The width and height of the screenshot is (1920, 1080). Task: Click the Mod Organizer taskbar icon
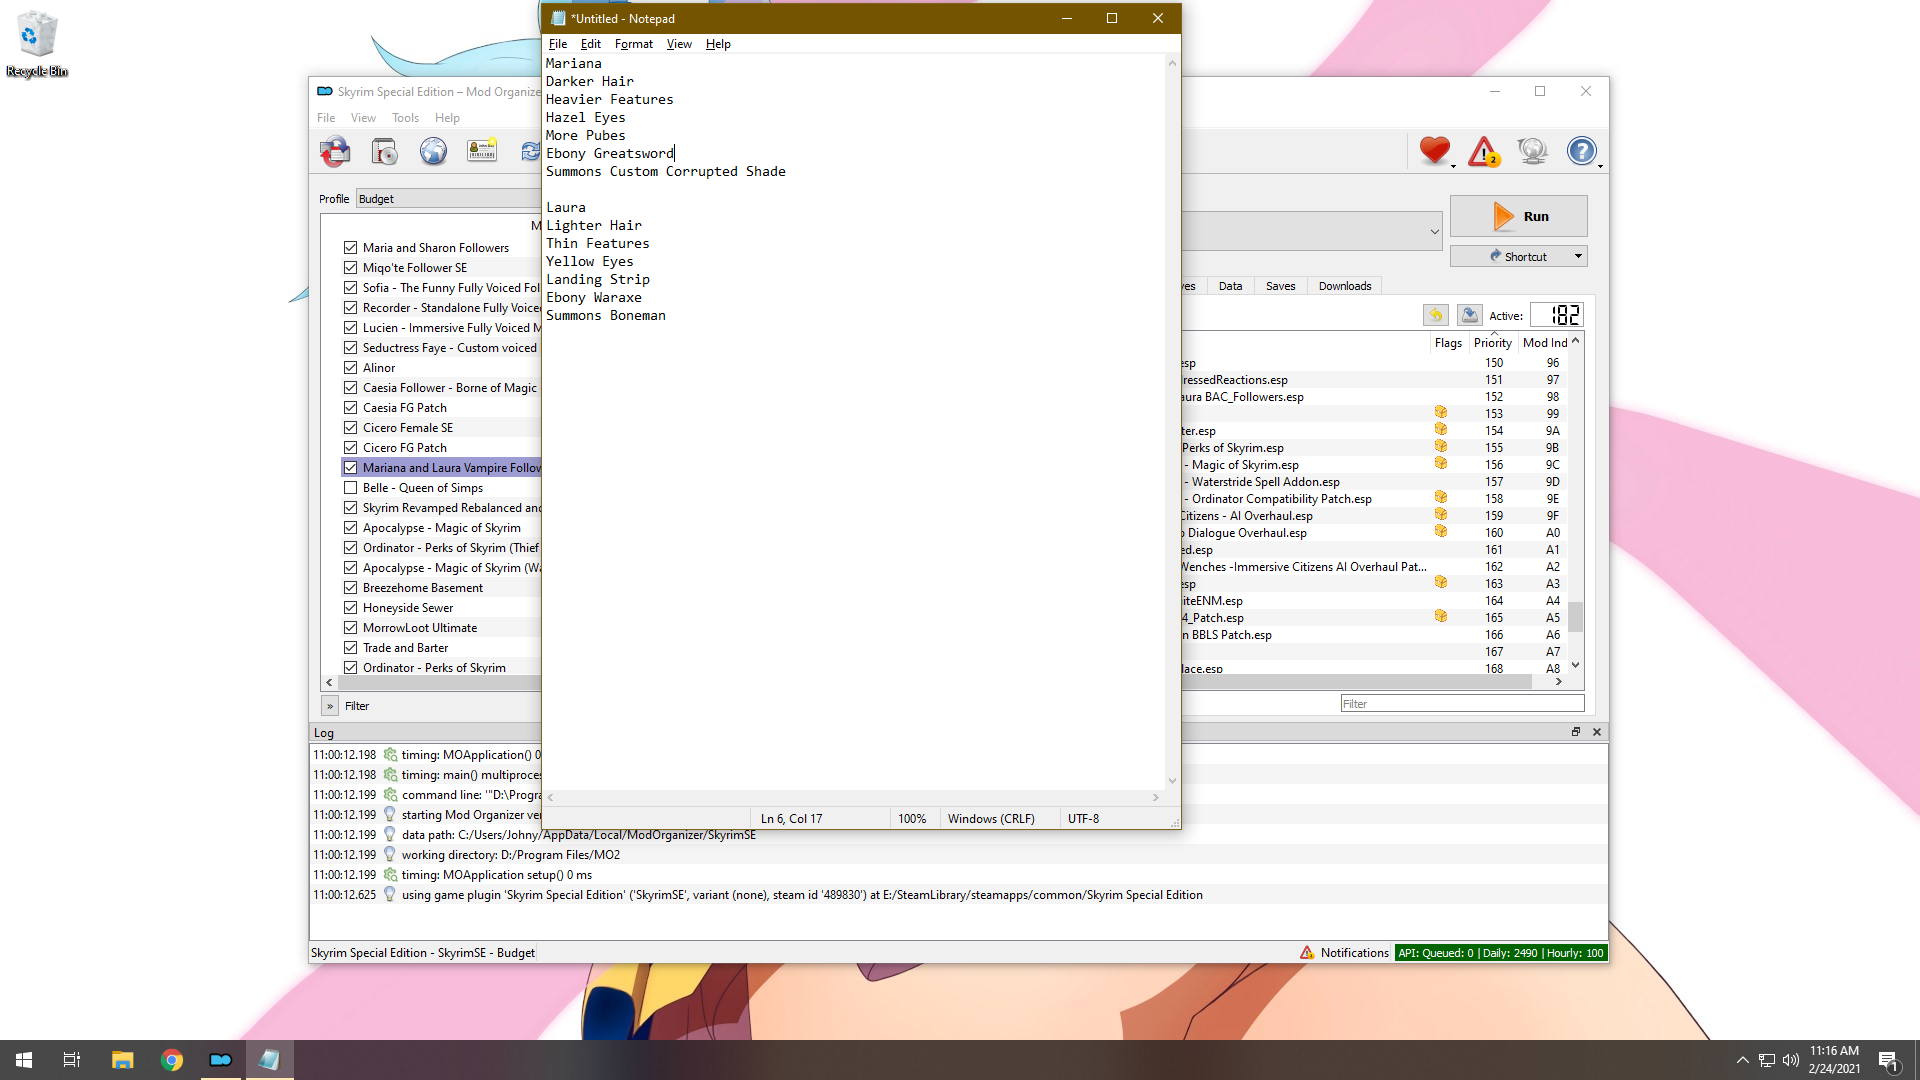pyautogui.click(x=220, y=1060)
